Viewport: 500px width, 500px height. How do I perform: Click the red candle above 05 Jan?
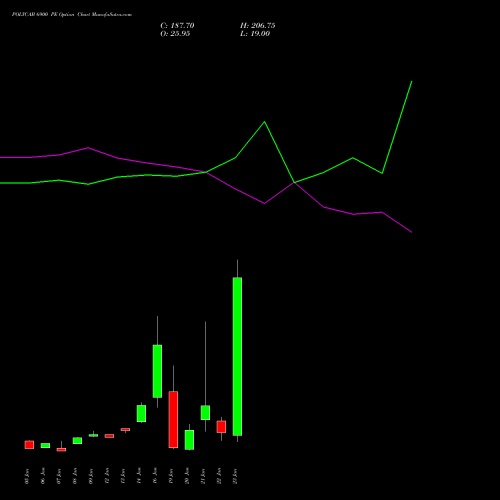coord(29,445)
